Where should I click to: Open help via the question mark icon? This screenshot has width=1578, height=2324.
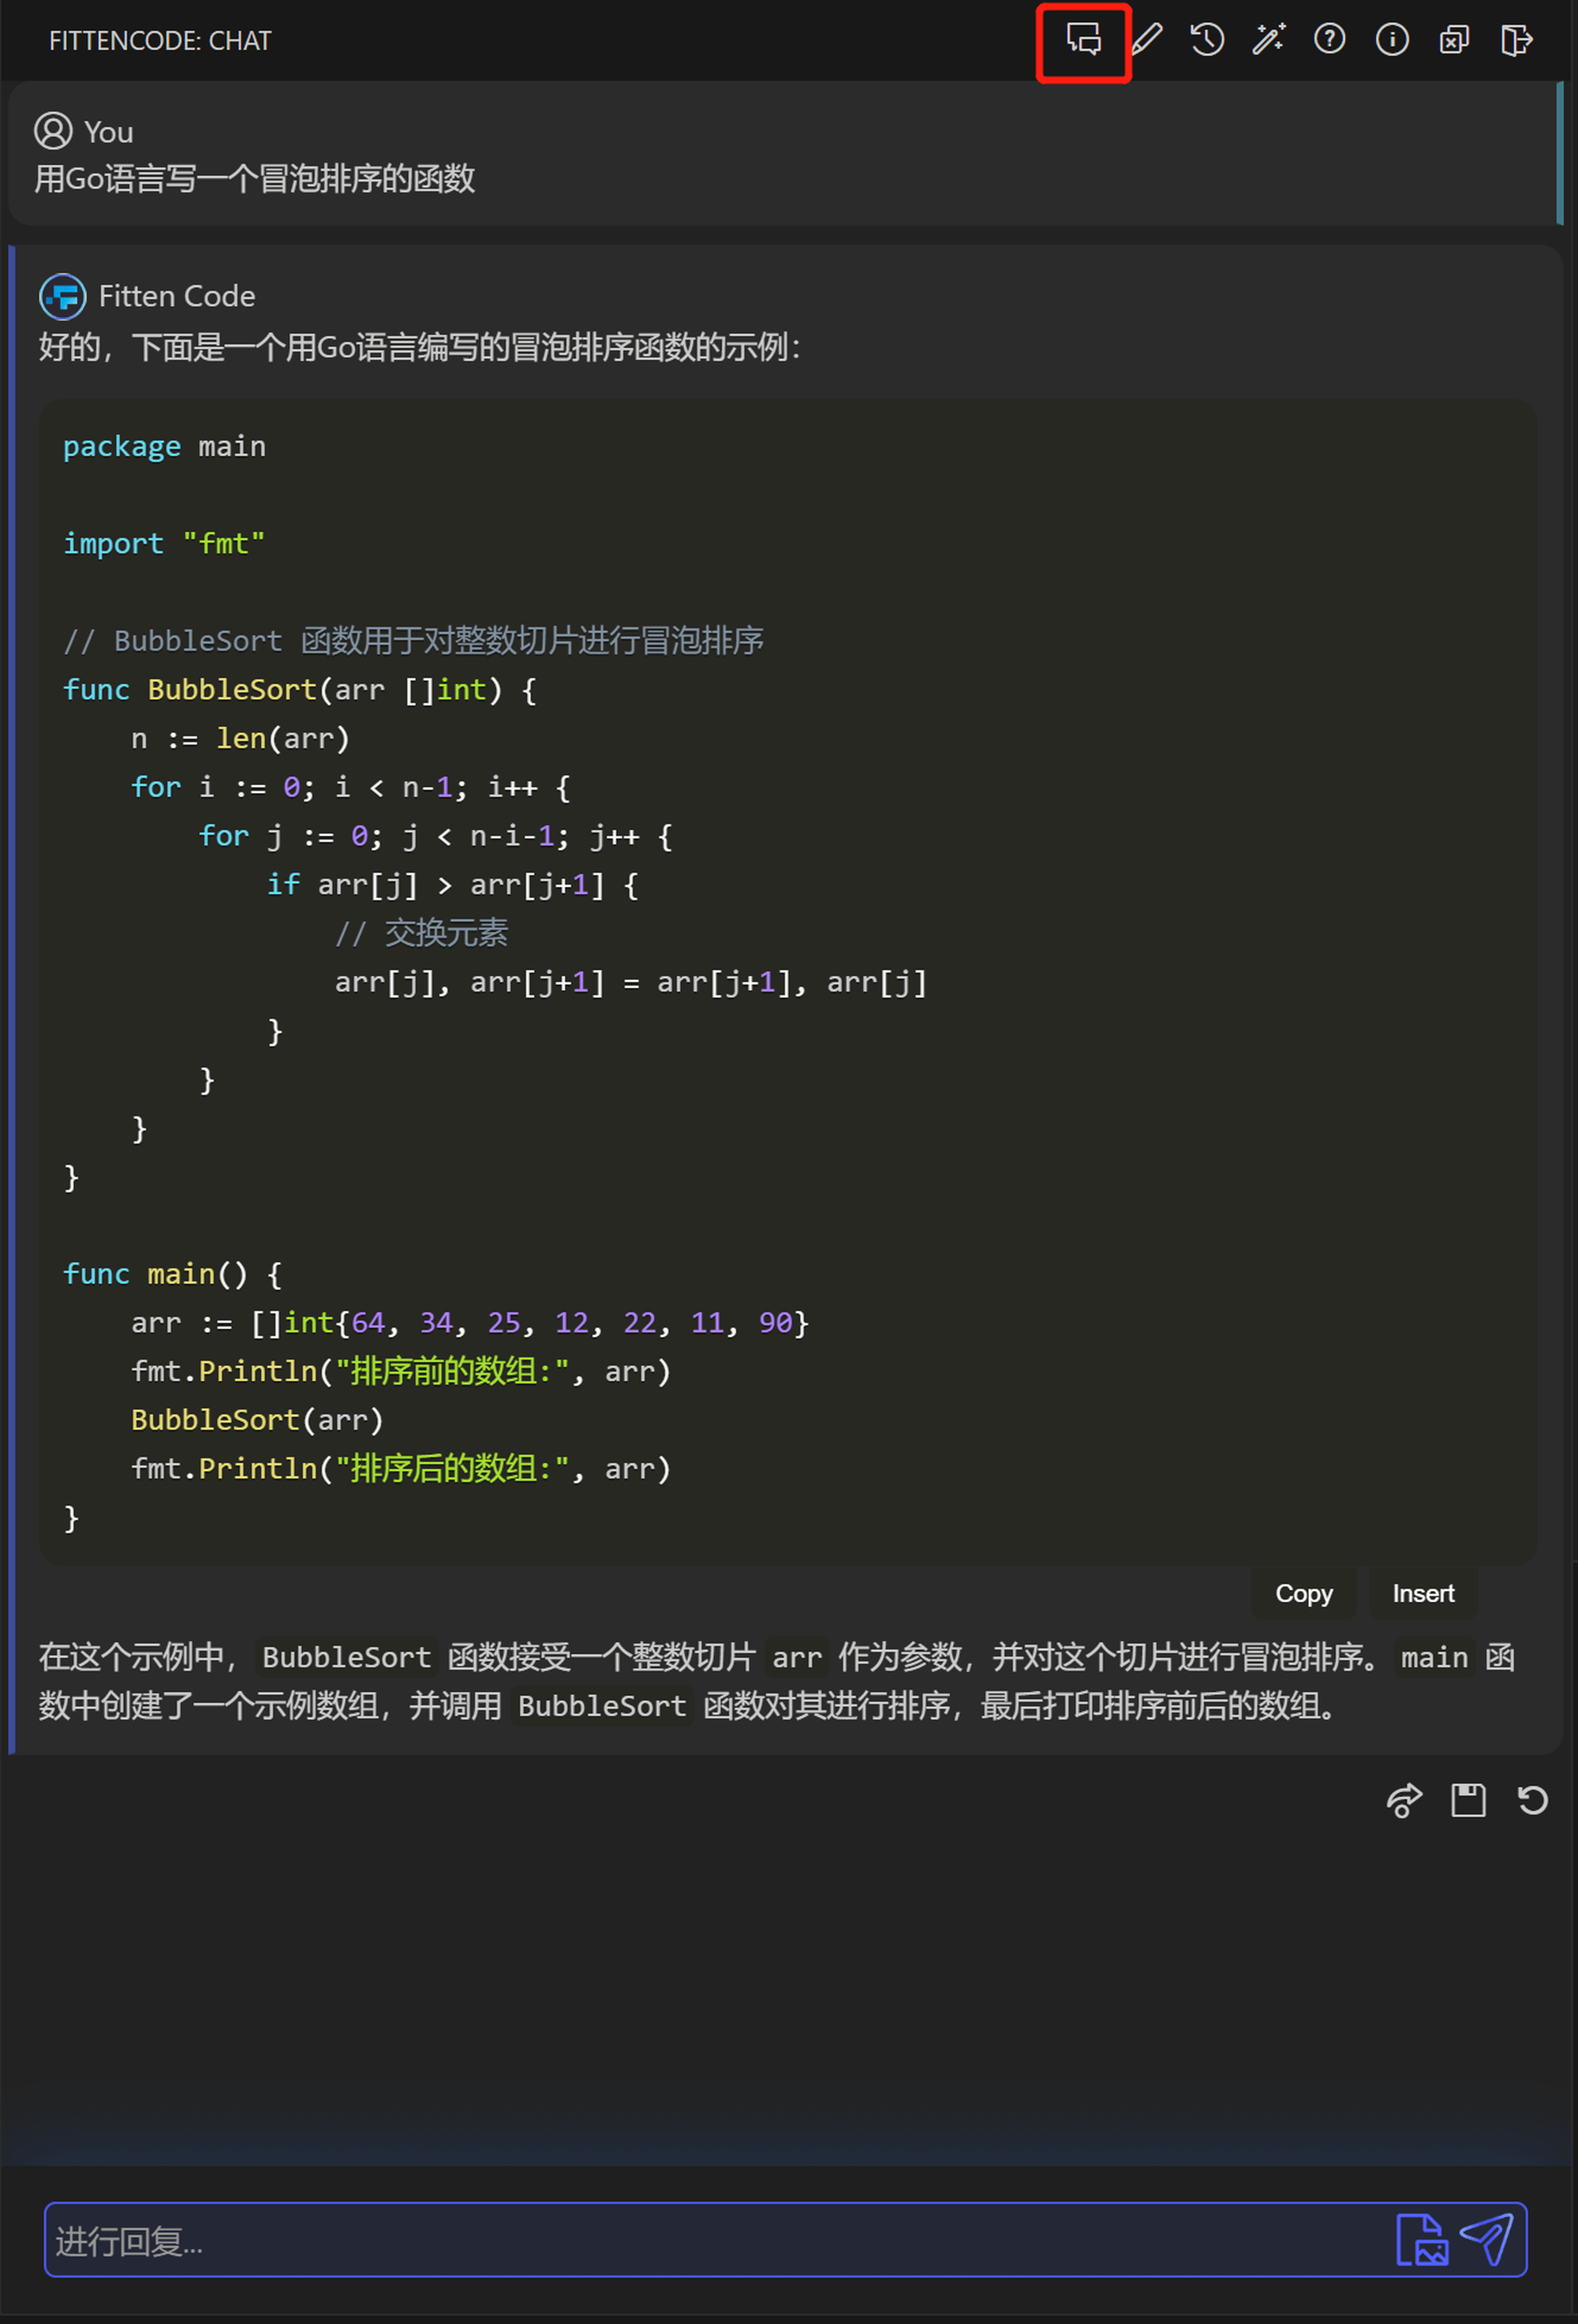1330,40
